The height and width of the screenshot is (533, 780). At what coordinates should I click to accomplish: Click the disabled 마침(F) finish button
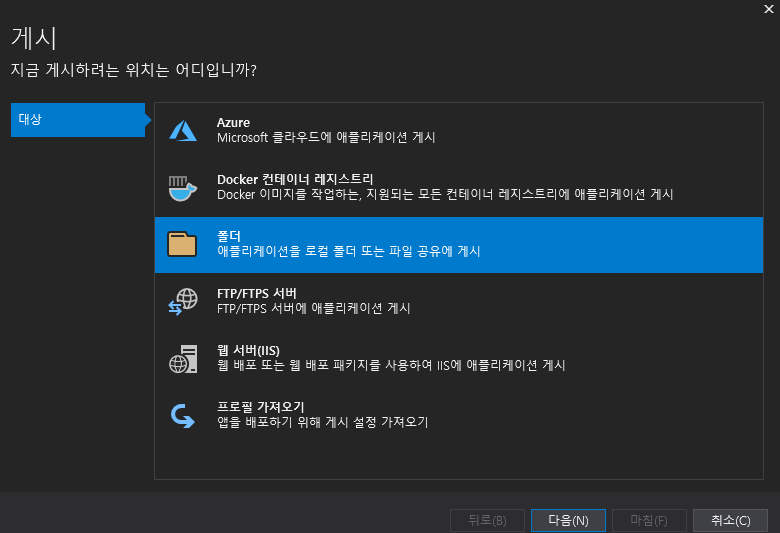tap(649, 521)
